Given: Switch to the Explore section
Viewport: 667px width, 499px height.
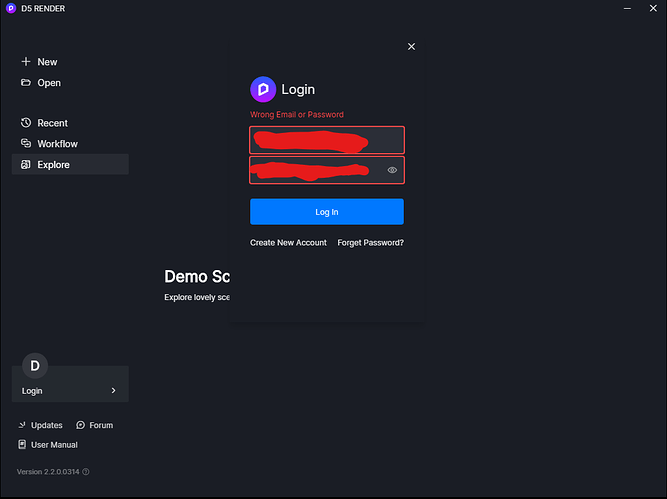Looking at the screenshot, I should click(x=70, y=164).
